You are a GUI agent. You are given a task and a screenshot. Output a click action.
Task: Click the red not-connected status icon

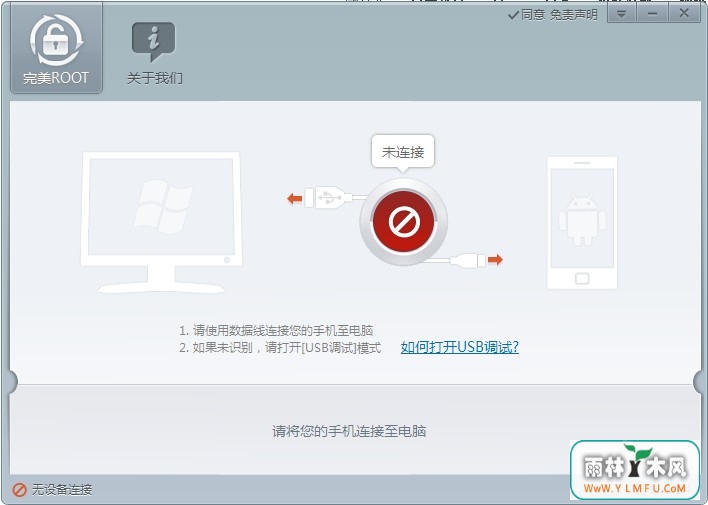coord(403,221)
